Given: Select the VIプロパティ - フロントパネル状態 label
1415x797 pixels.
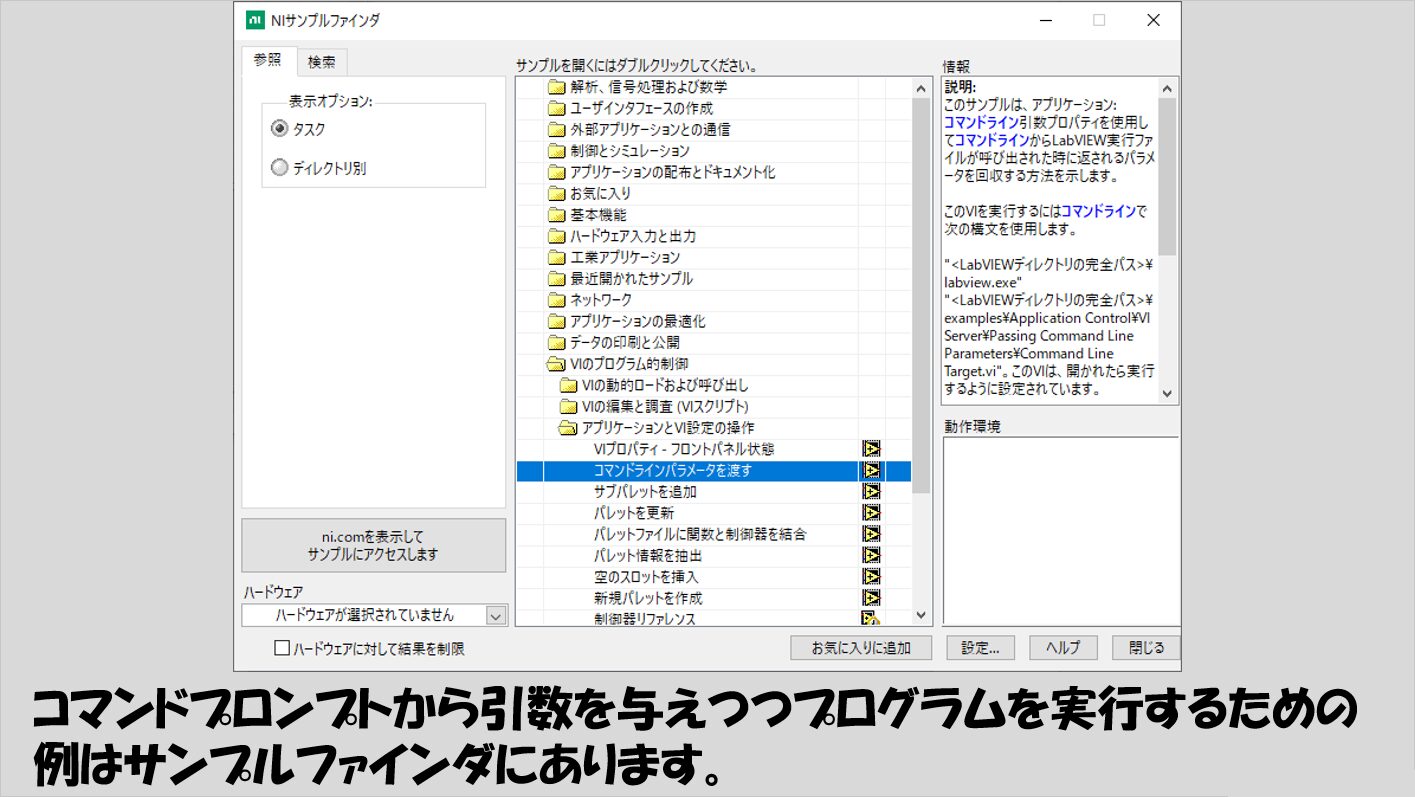Looking at the screenshot, I should coord(684,449).
